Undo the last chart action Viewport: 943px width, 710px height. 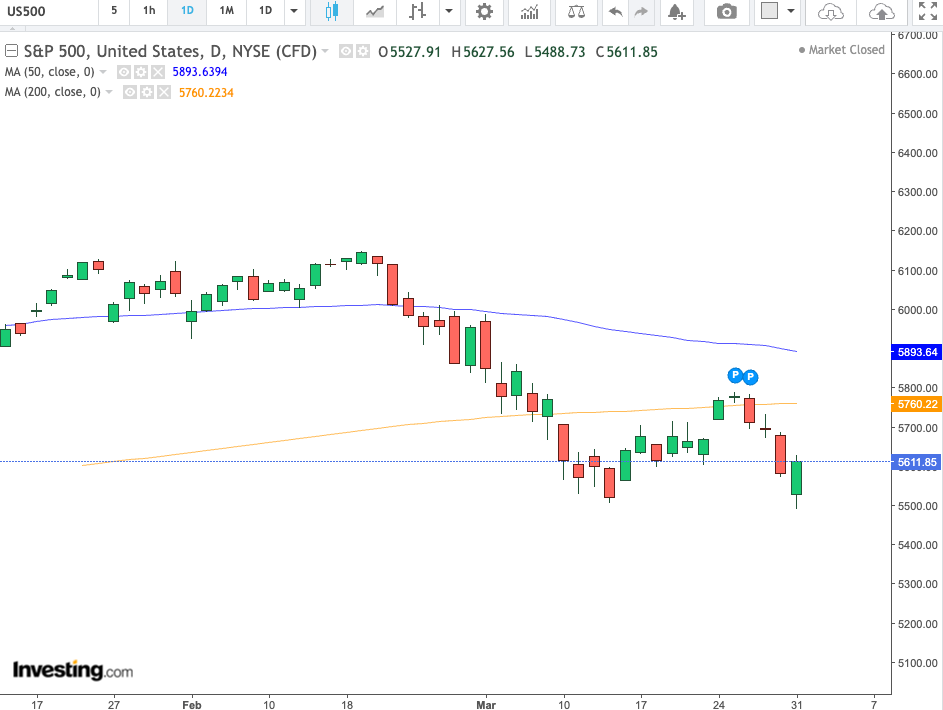(614, 13)
